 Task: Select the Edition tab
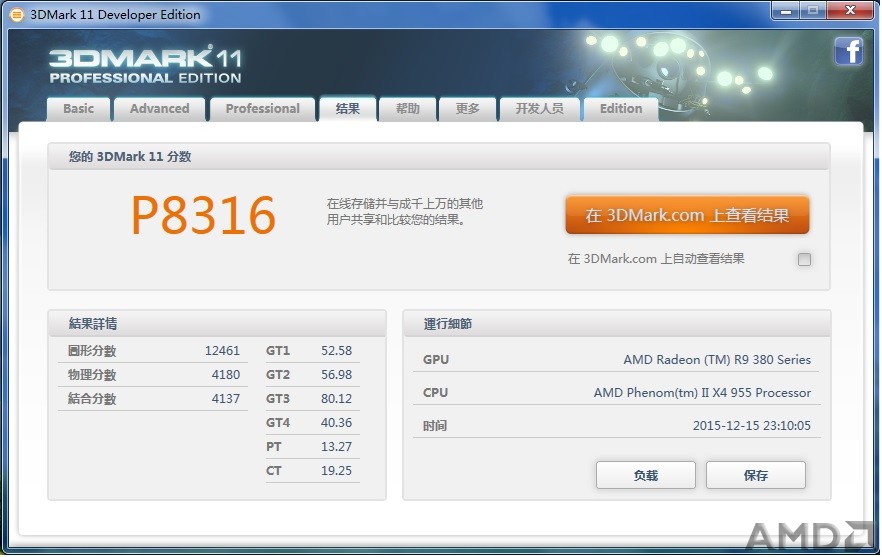pos(621,109)
